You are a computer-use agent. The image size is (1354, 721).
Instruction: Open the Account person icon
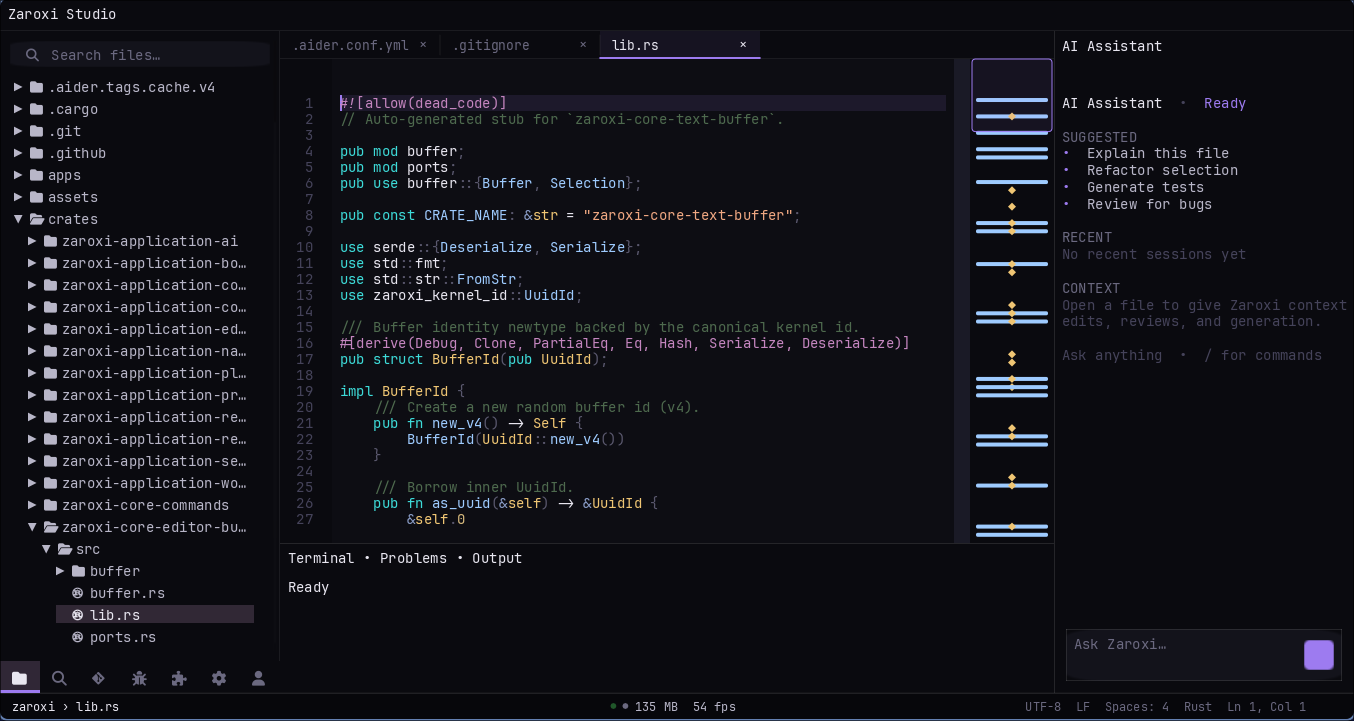[258, 677]
